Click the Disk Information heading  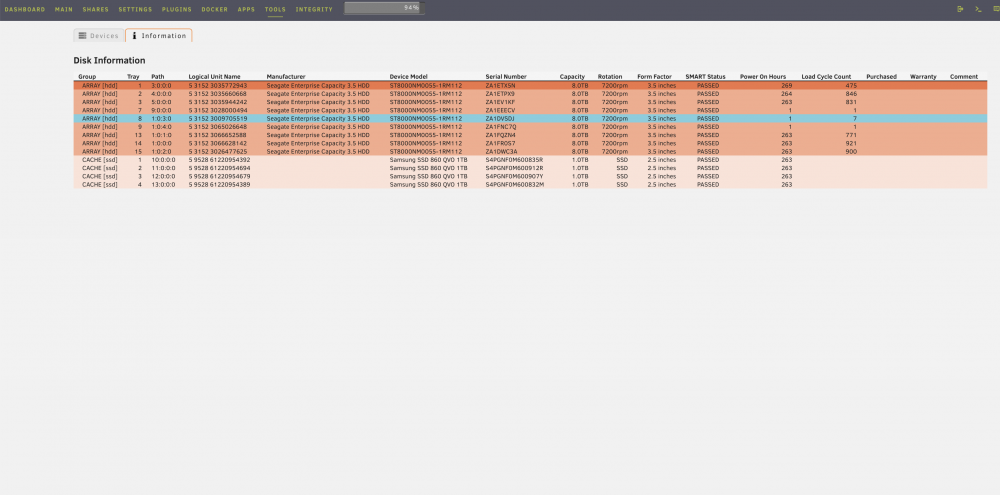(109, 61)
